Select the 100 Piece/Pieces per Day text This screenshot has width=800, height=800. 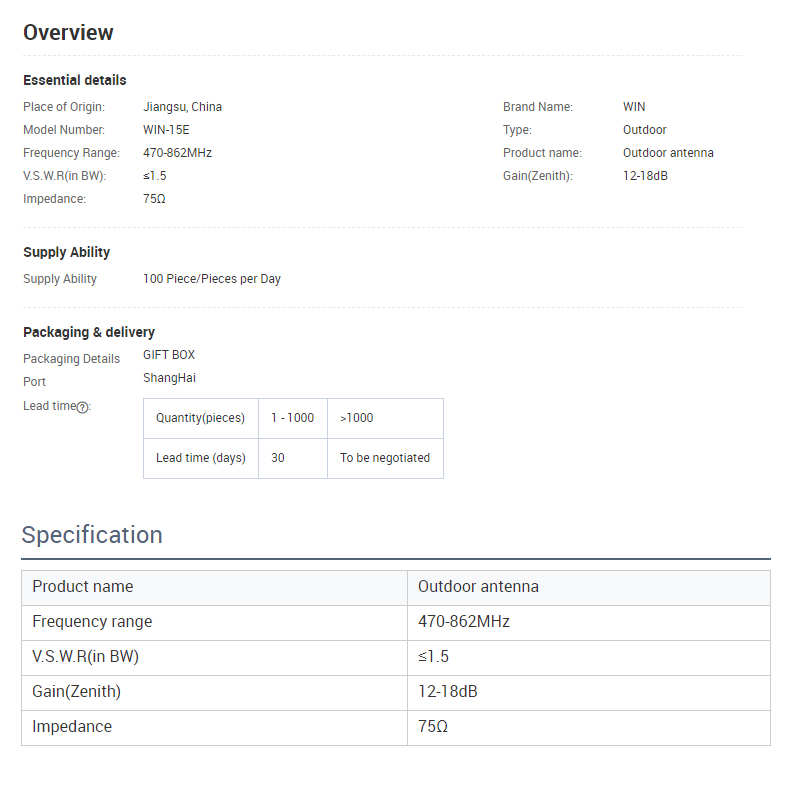(x=212, y=279)
